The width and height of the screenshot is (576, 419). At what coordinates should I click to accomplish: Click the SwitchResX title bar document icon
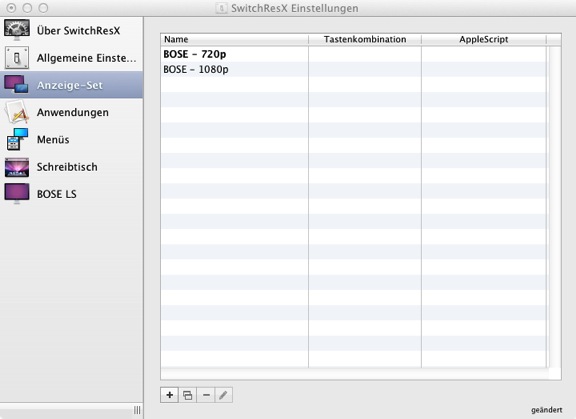pyautogui.click(x=221, y=8)
